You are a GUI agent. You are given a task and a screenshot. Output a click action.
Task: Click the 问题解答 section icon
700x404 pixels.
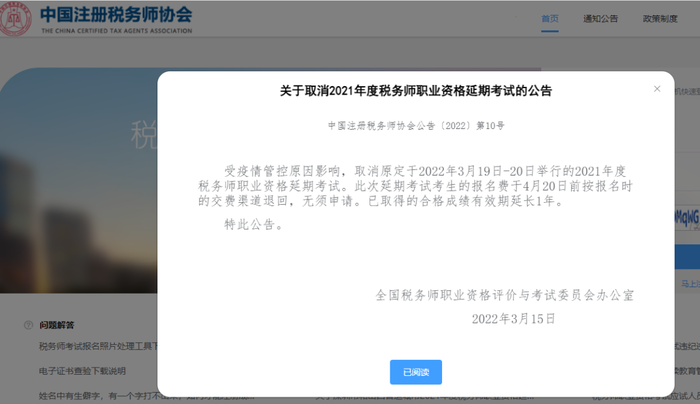coord(28,326)
